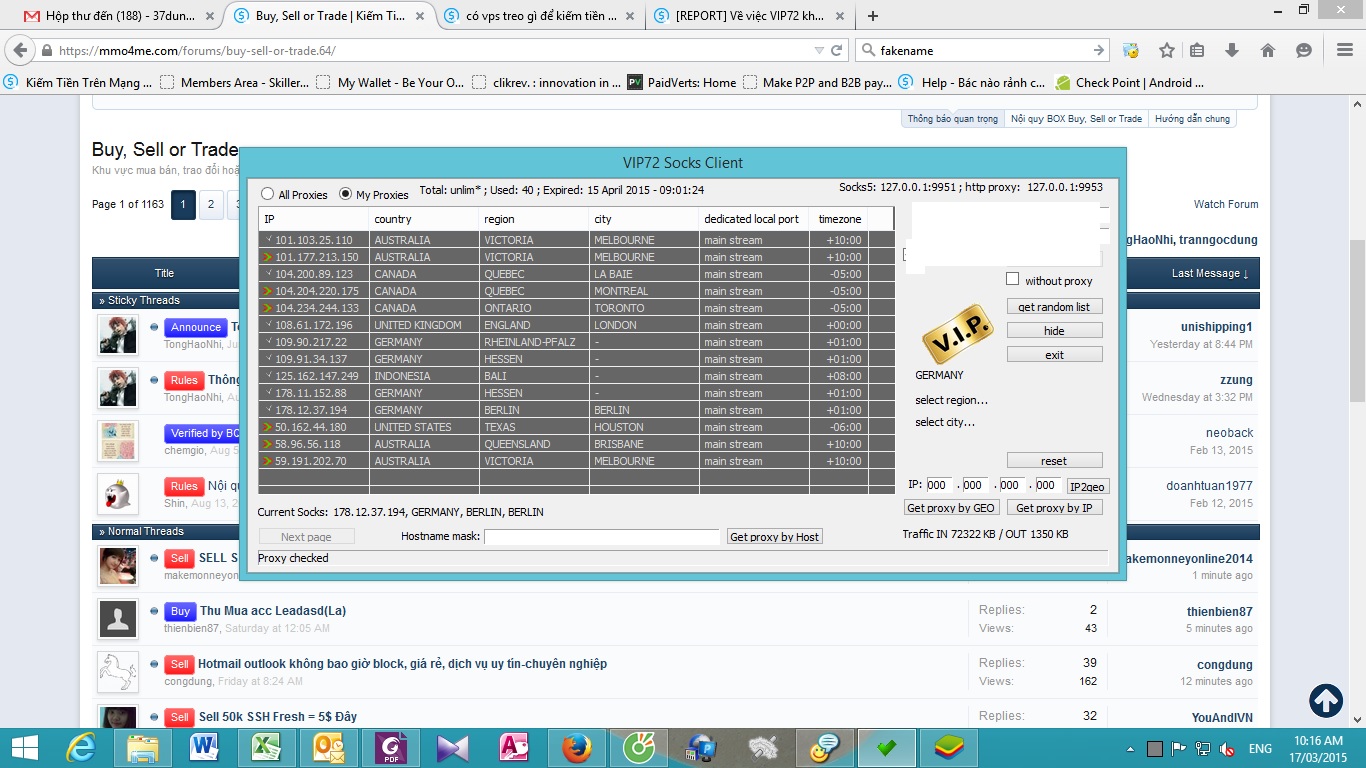Click the scroll-to-top arrow button
1366x768 pixels.
coord(1326,700)
